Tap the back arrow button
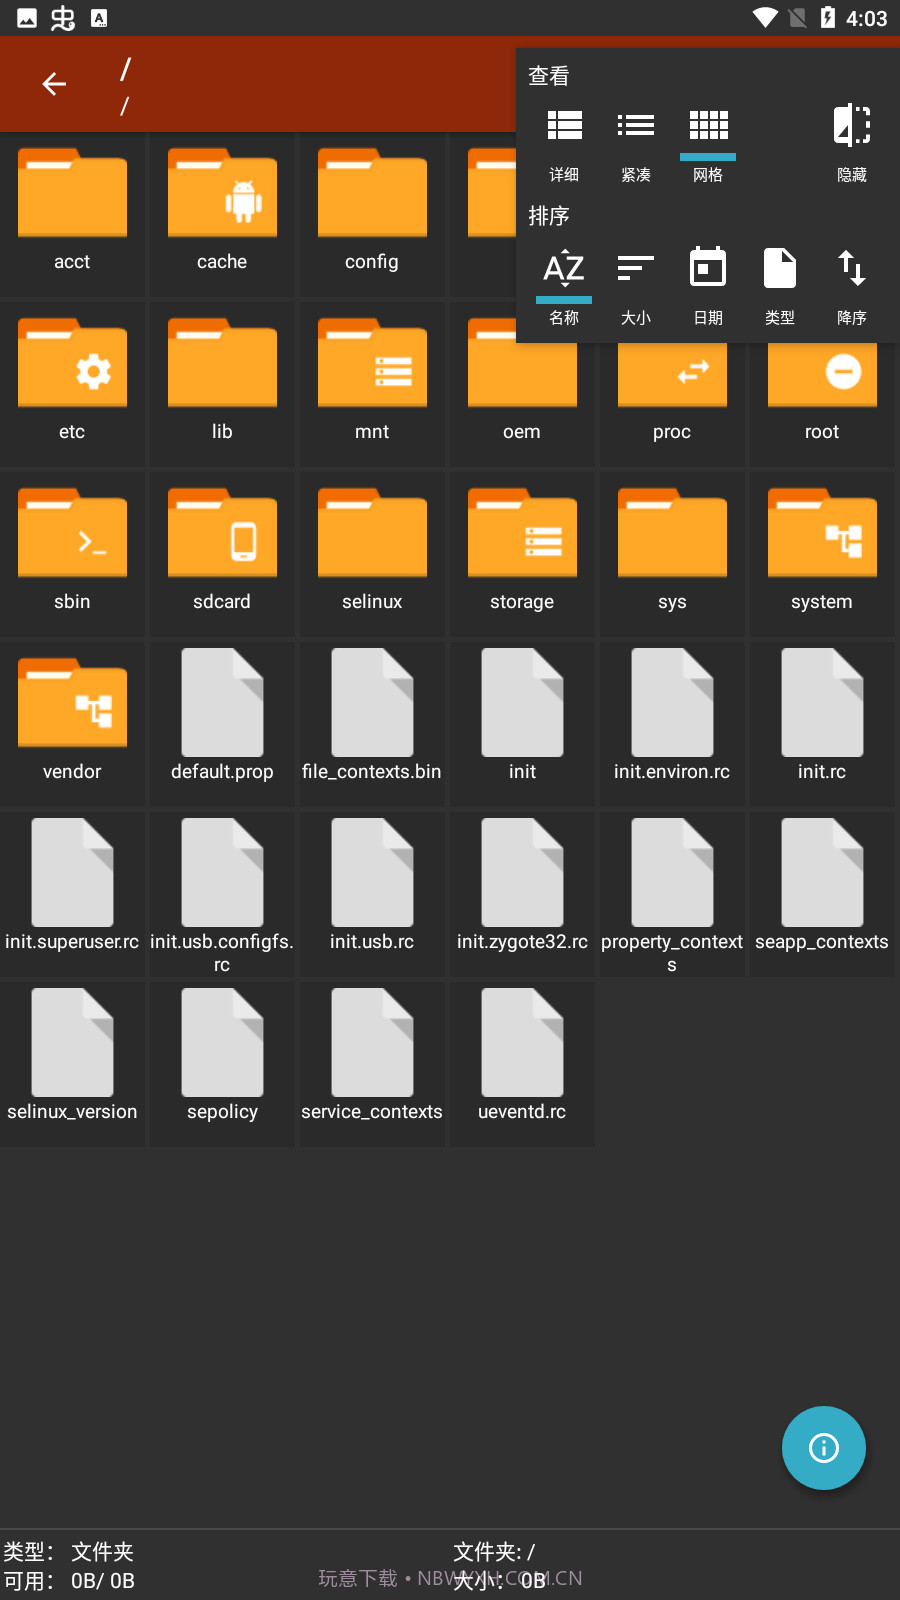 pyautogui.click(x=54, y=84)
